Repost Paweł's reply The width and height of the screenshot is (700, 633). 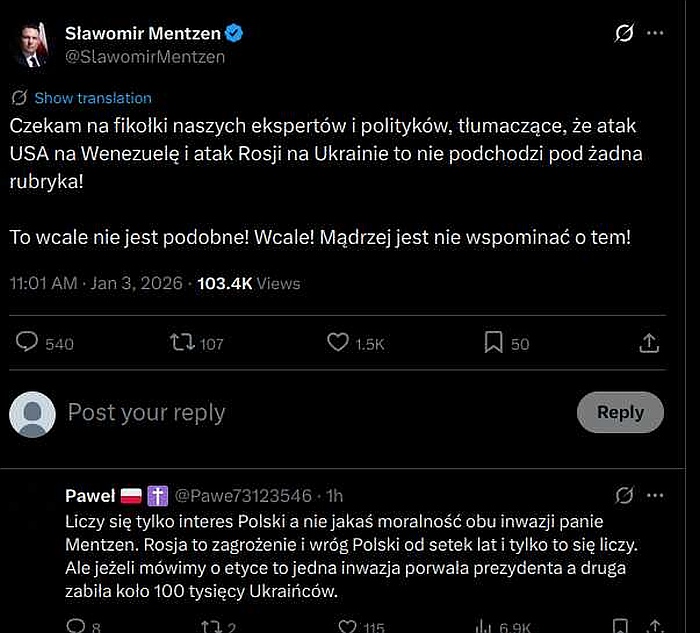coord(211,626)
